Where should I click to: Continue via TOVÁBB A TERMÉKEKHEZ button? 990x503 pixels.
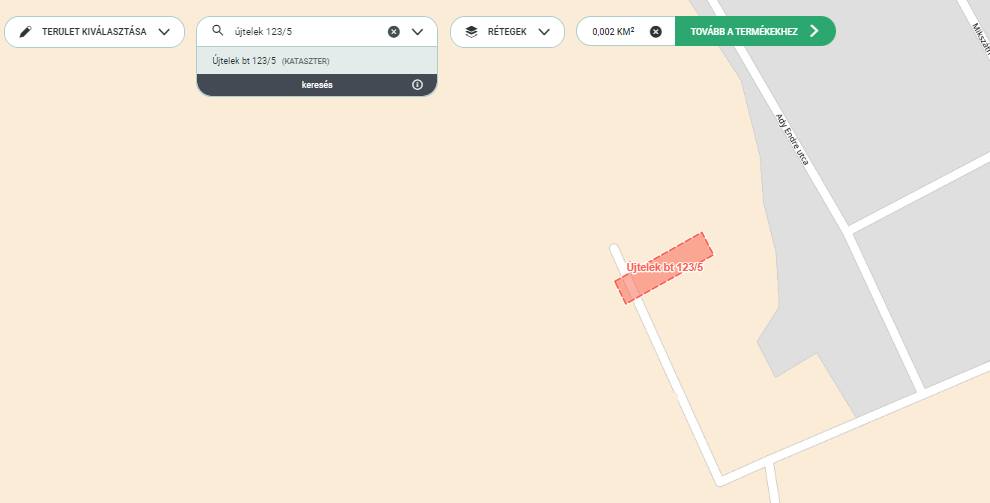(x=755, y=31)
